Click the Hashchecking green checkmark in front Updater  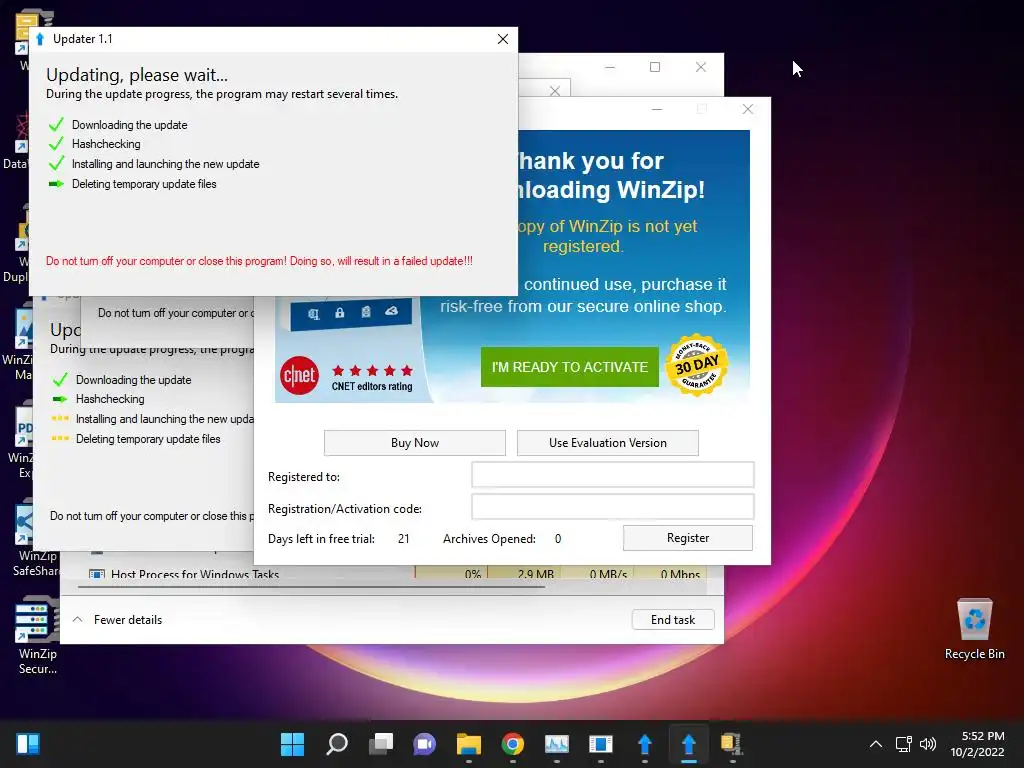click(x=57, y=144)
